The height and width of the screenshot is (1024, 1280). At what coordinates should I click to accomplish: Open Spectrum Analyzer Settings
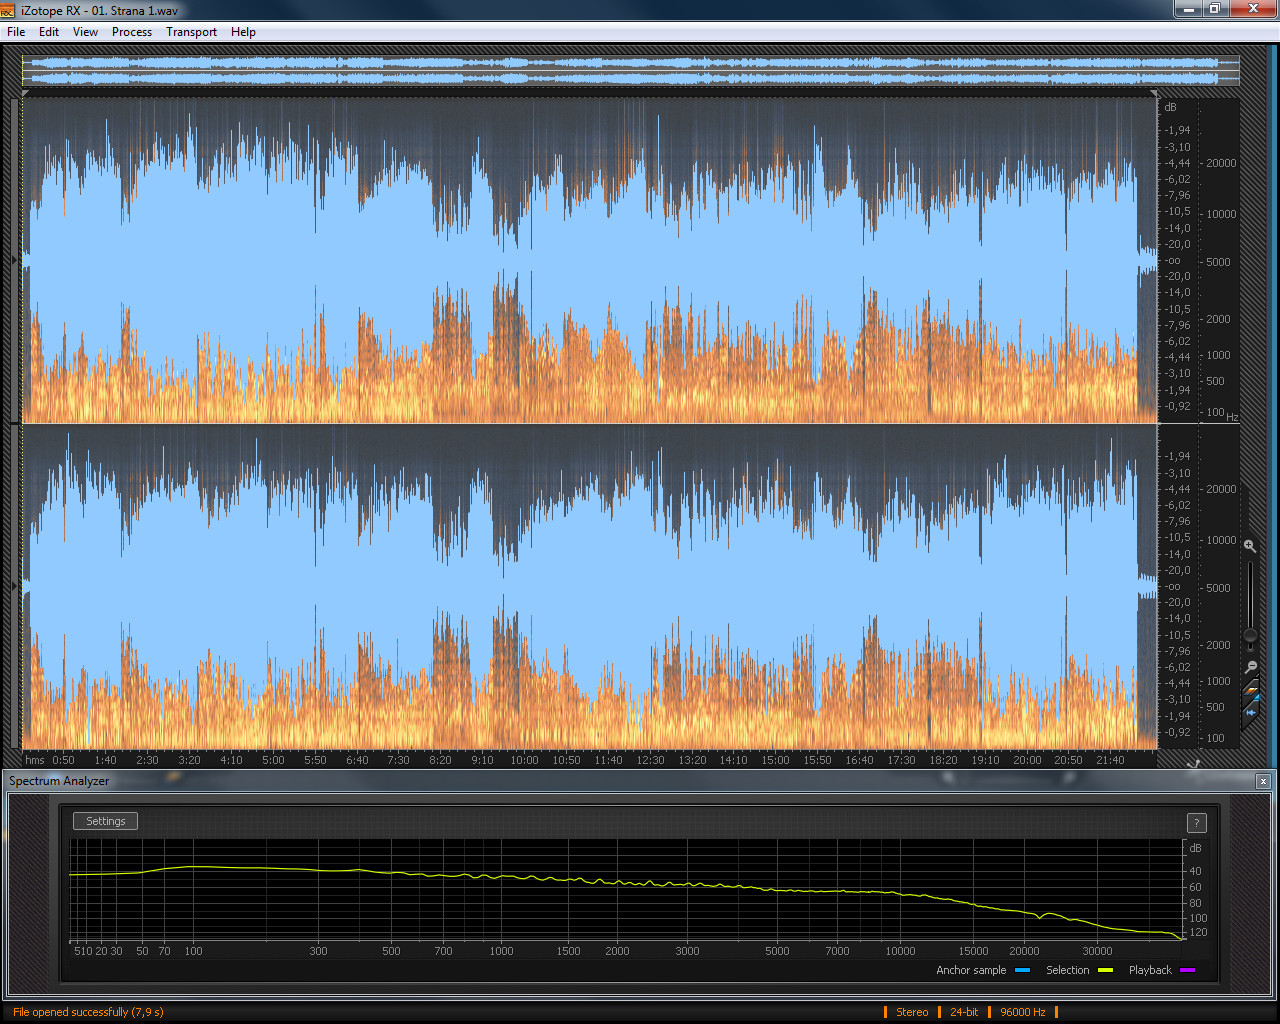coord(105,821)
